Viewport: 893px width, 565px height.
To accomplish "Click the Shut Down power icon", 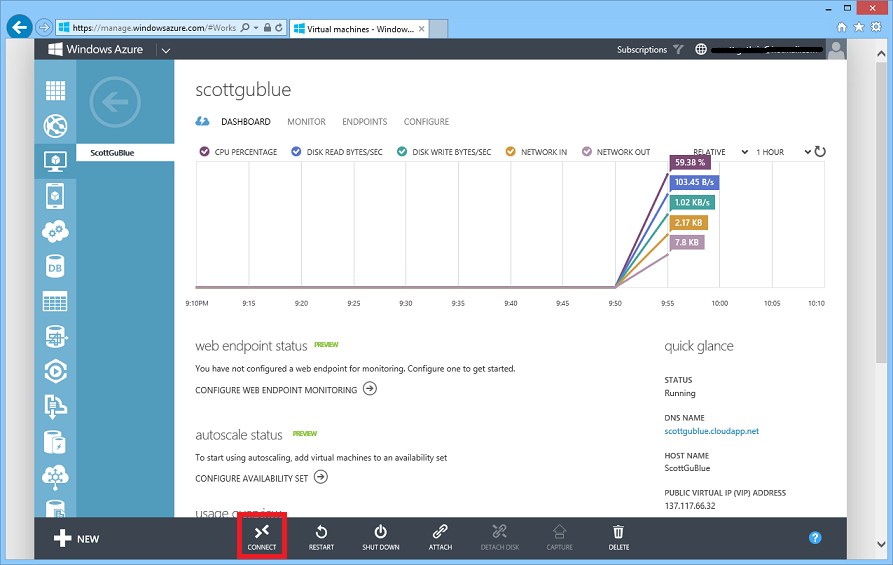I will click(380, 532).
